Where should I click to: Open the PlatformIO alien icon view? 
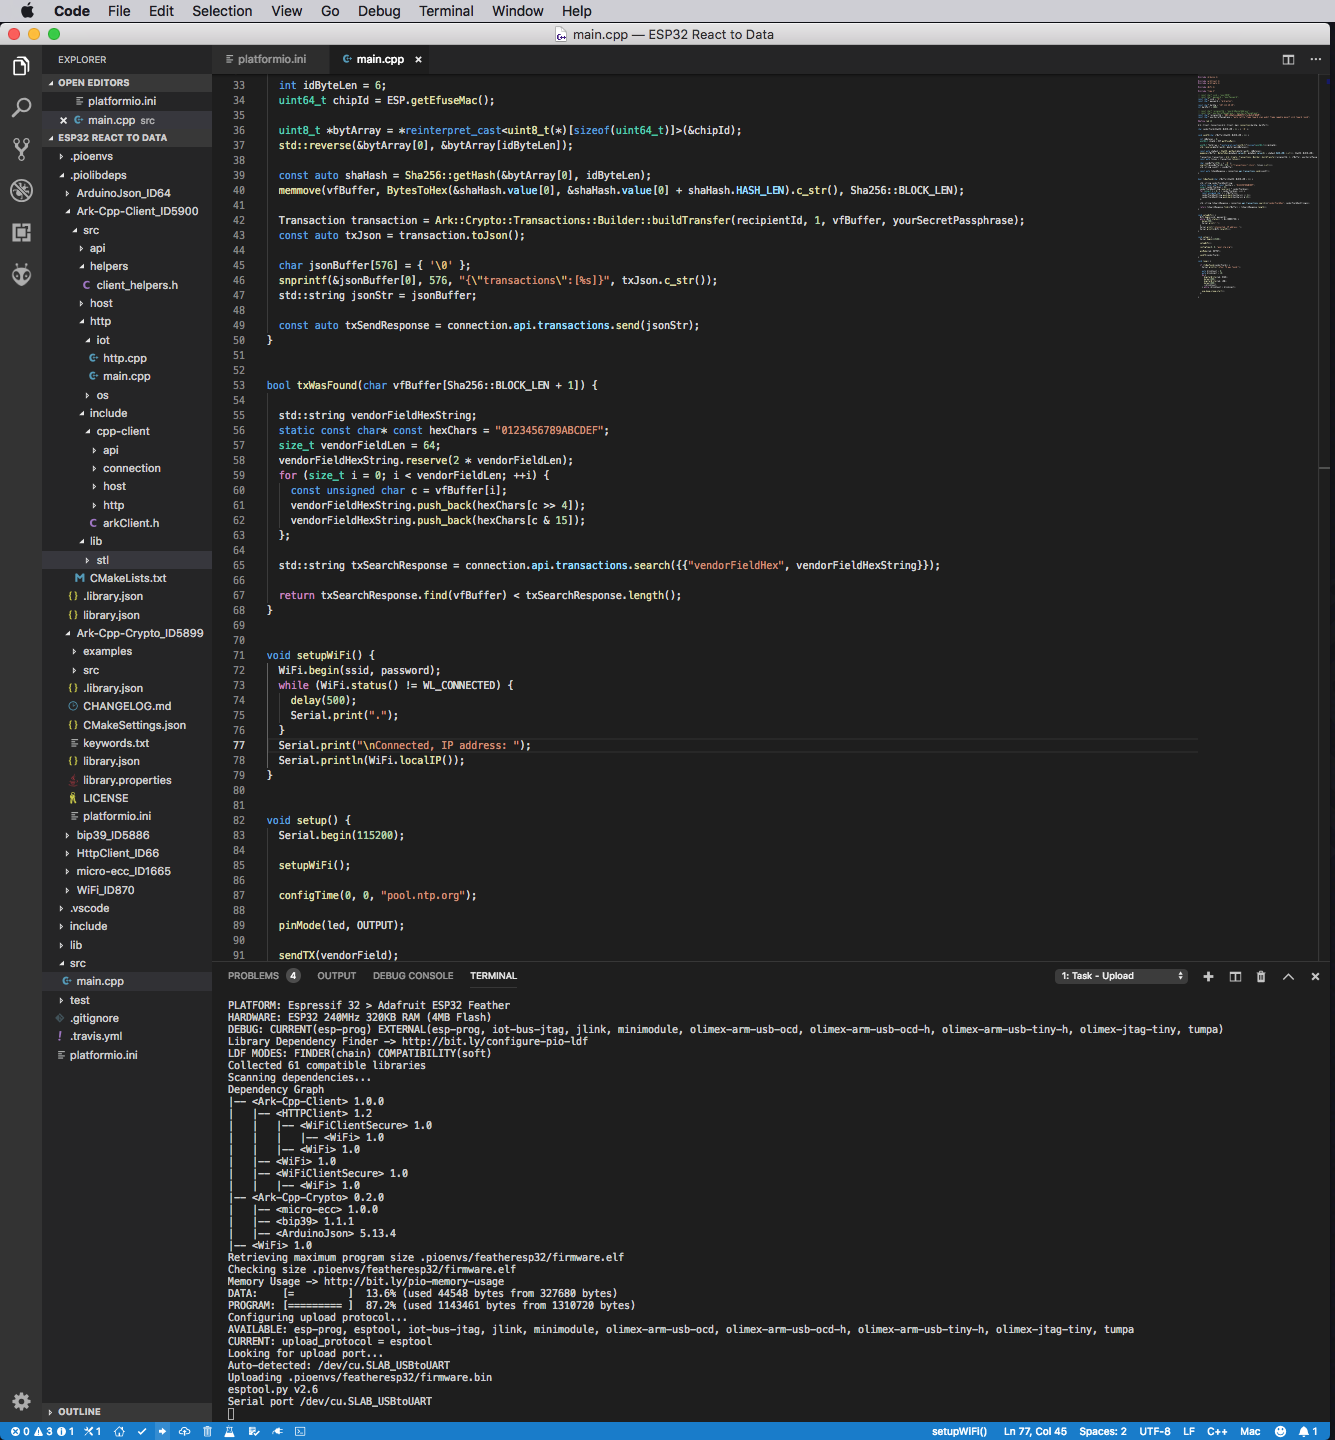(x=21, y=274)
